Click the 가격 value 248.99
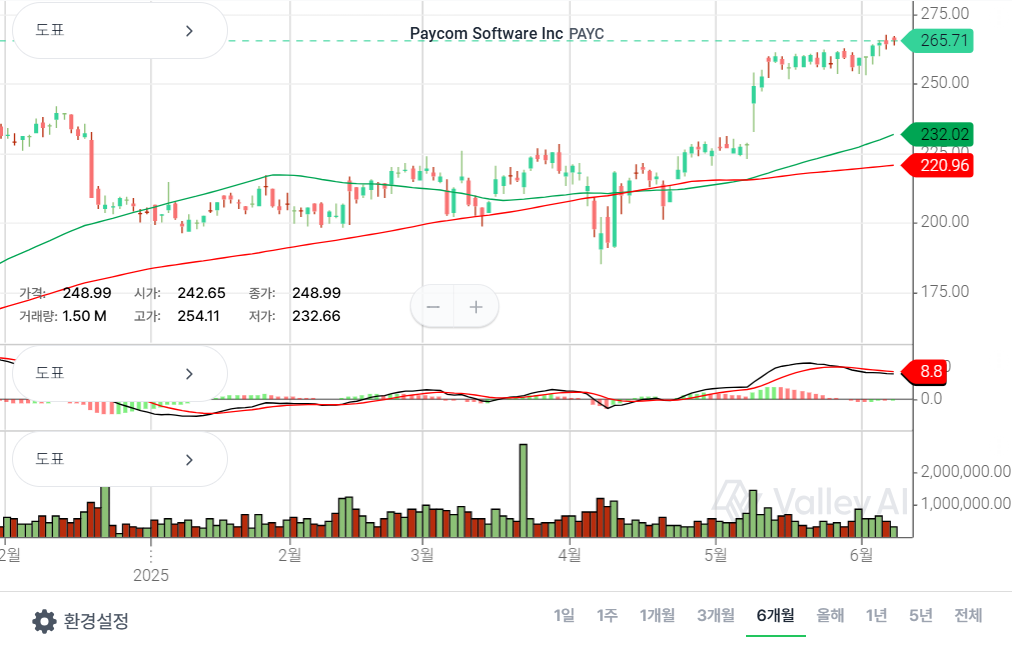The width and height of the screenshot is (1012, 646). click(x=87, y=293)
